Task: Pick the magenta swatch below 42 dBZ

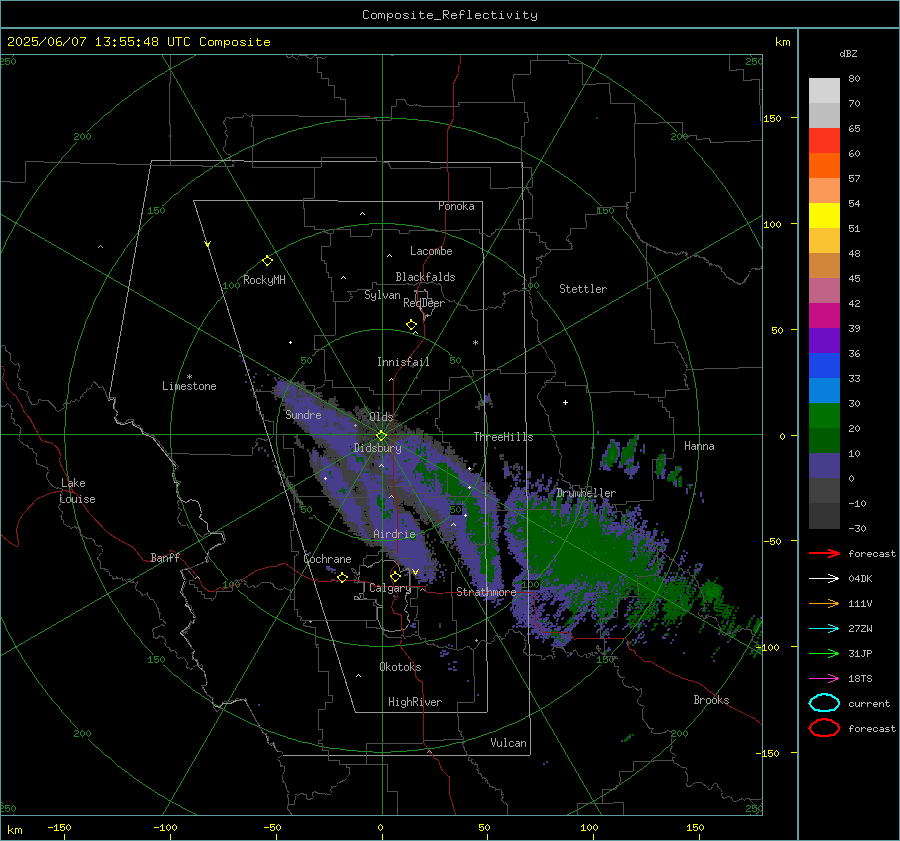Action: click(x=824, y=316)
